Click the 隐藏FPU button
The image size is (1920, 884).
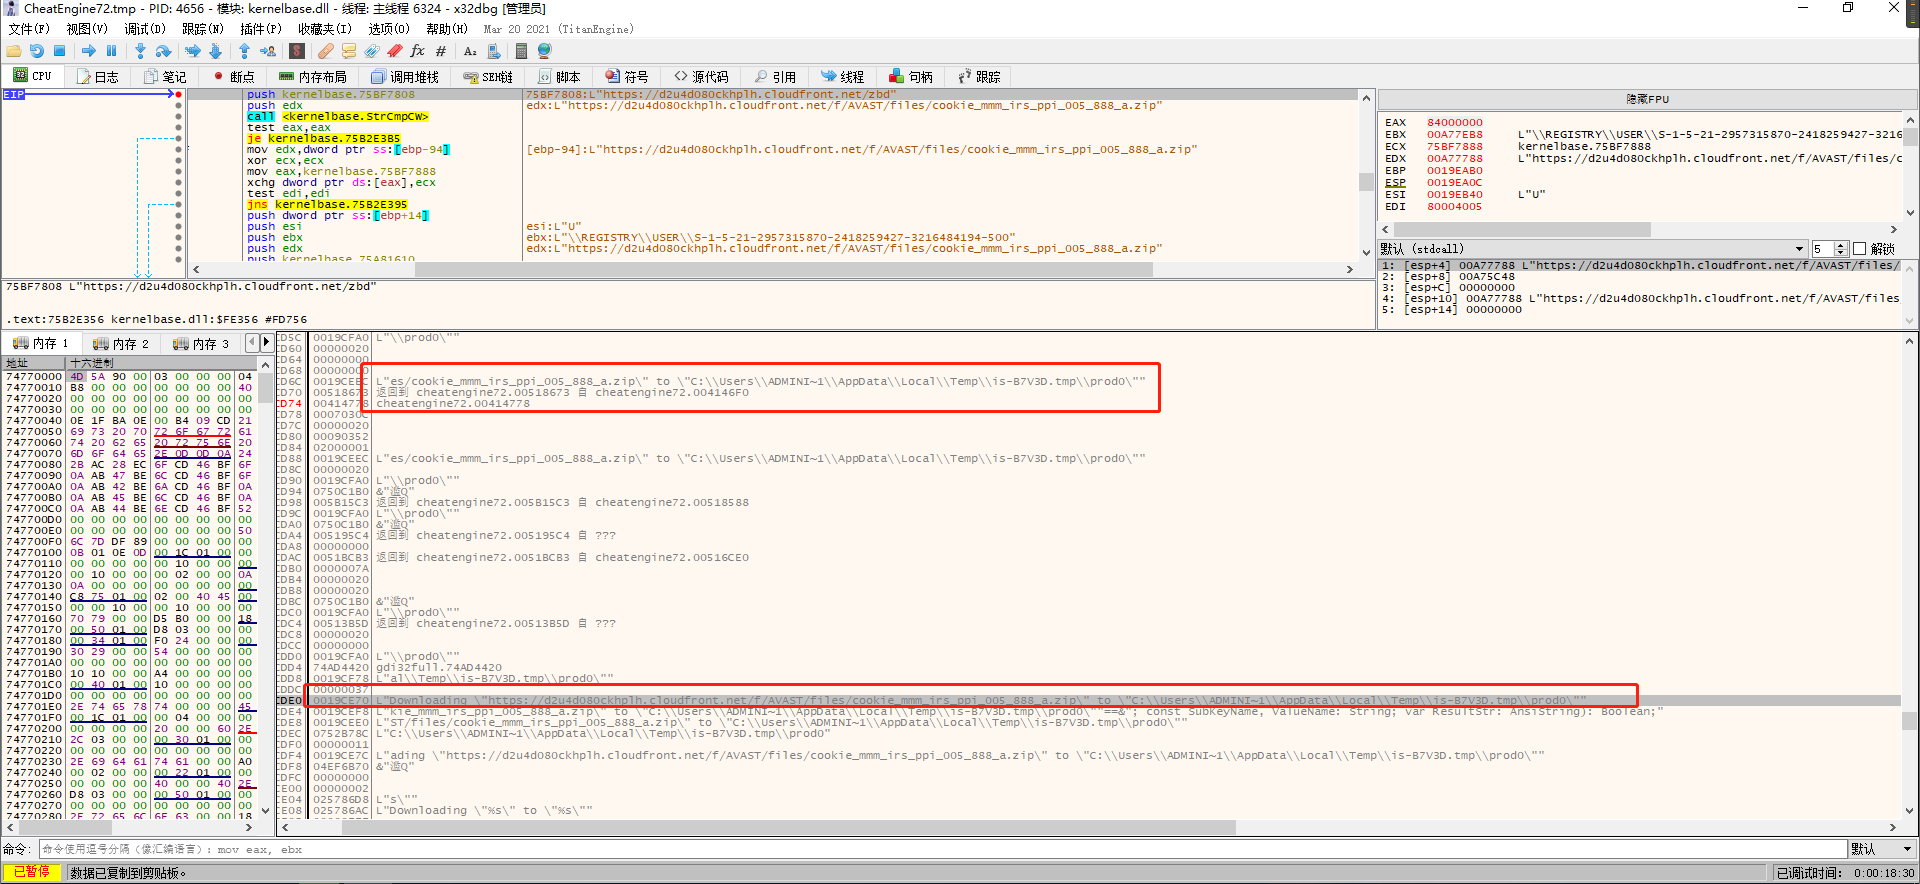[x=1648, y=100]
